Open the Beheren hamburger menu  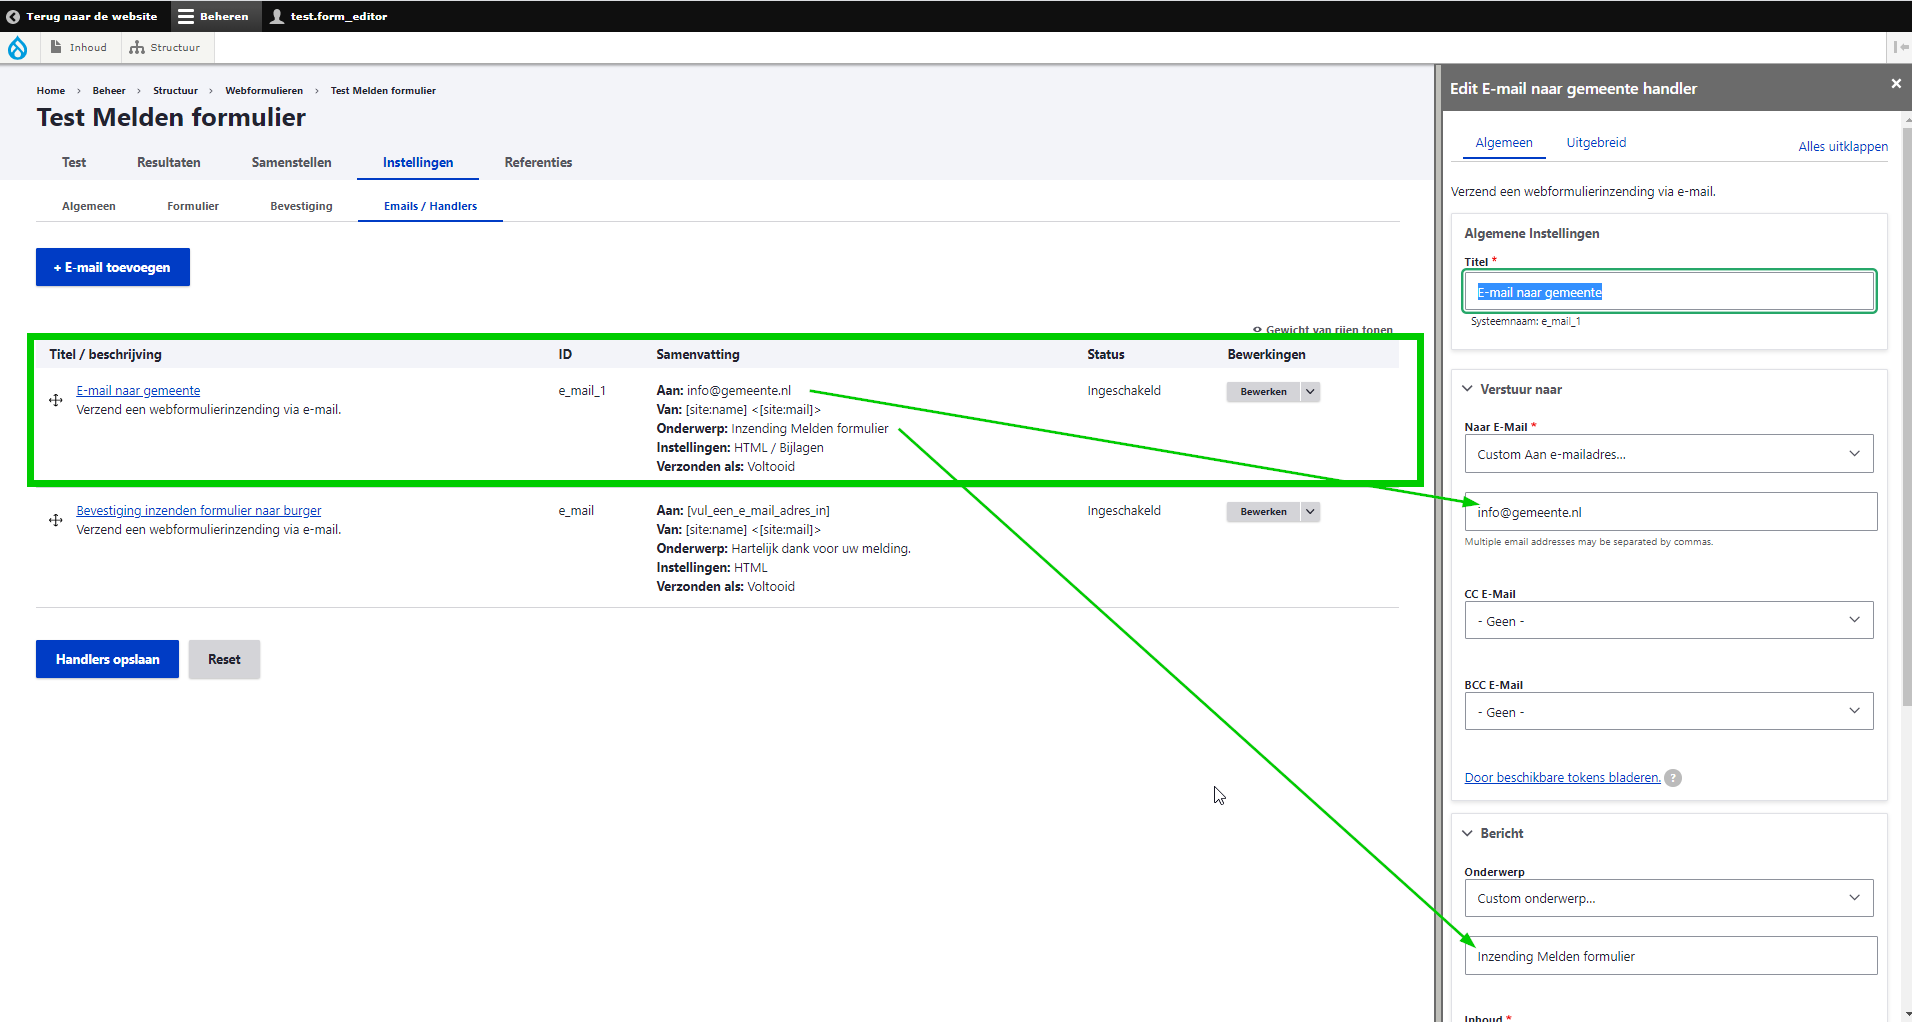[x=213, y=16]
